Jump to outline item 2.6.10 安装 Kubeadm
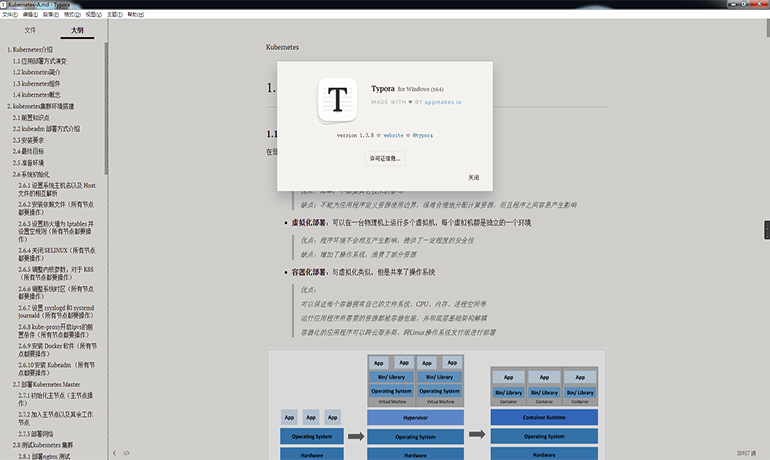Viewport: 770px width, 460px height. [57, 369]
